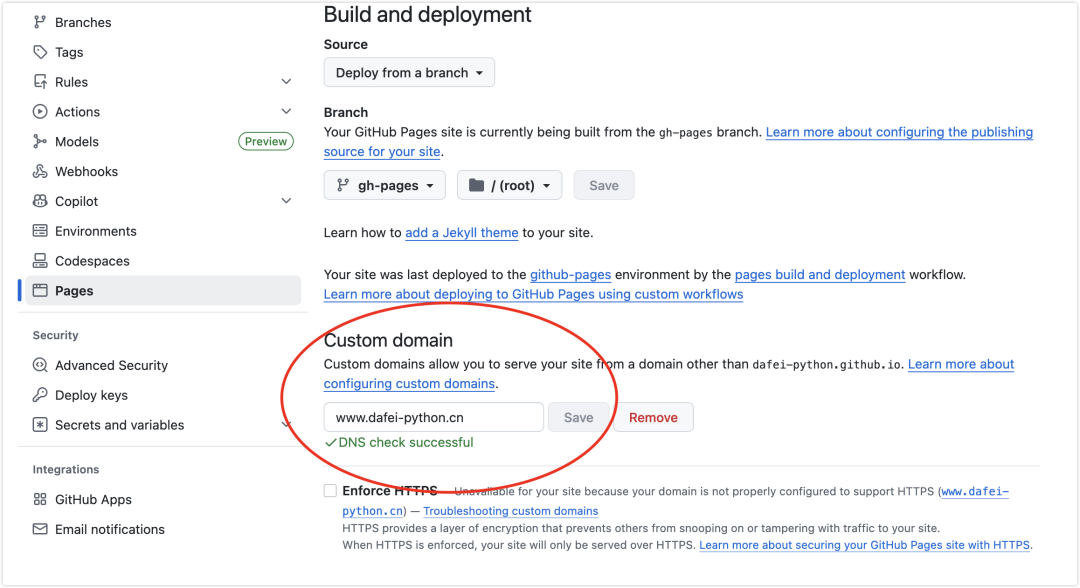The width and height of the screenshot is (1080, 588).
Task: Click the Deploy keys icon
Action: [40, 395]
